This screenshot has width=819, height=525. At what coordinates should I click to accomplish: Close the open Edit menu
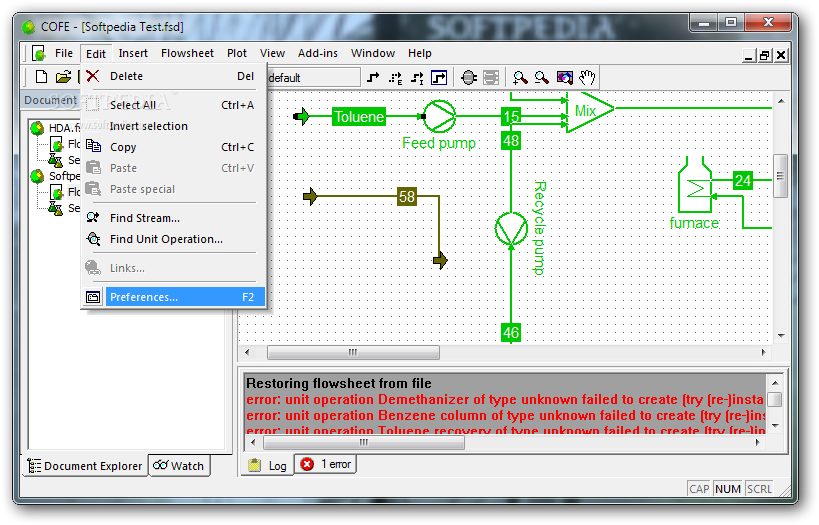click(96, 54)
